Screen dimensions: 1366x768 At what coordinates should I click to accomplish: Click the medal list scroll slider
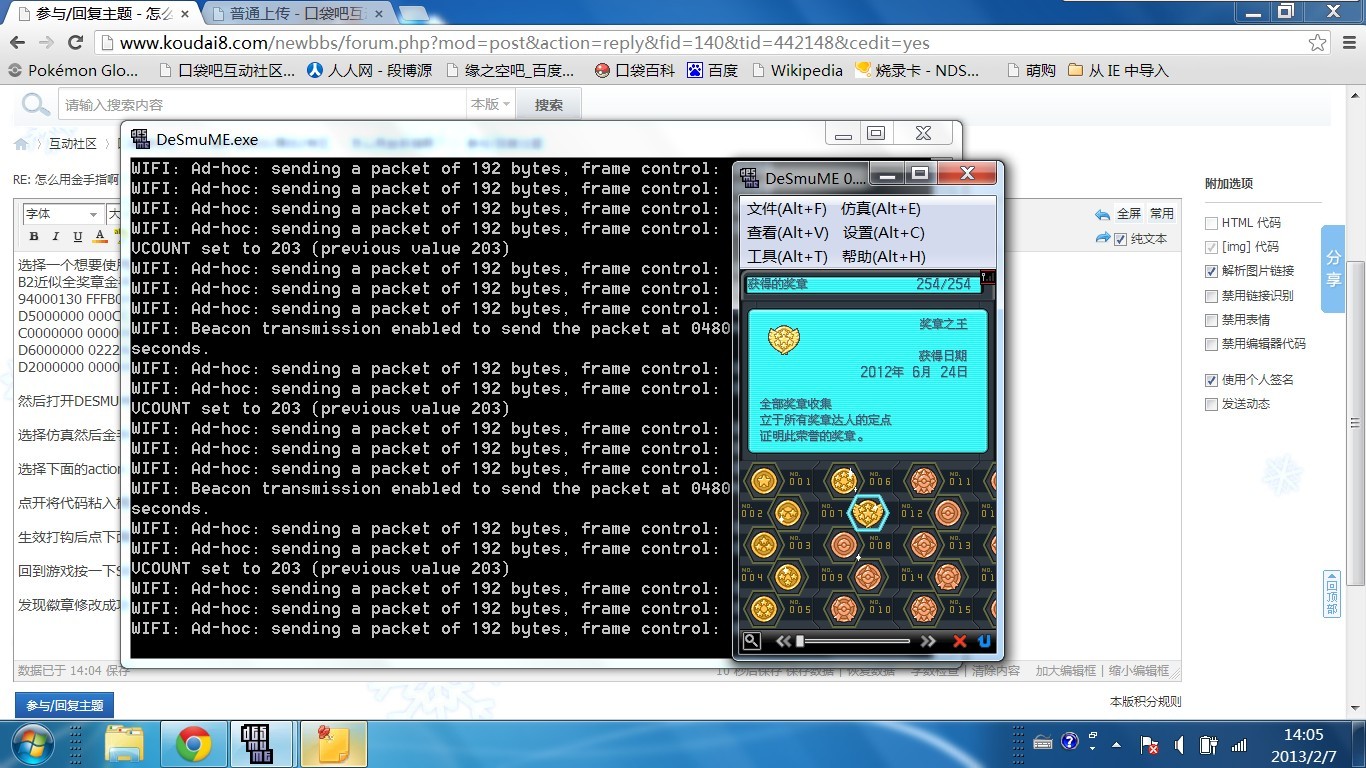[800, 641]
